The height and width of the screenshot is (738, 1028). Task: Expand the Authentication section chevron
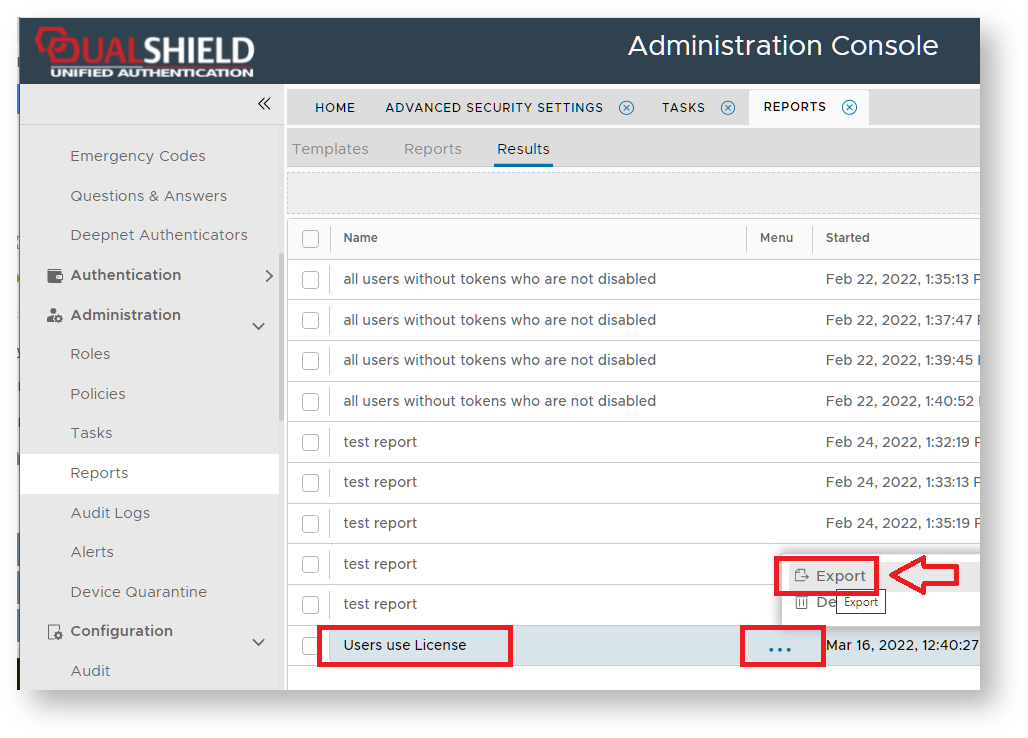[x=268, y=276]
